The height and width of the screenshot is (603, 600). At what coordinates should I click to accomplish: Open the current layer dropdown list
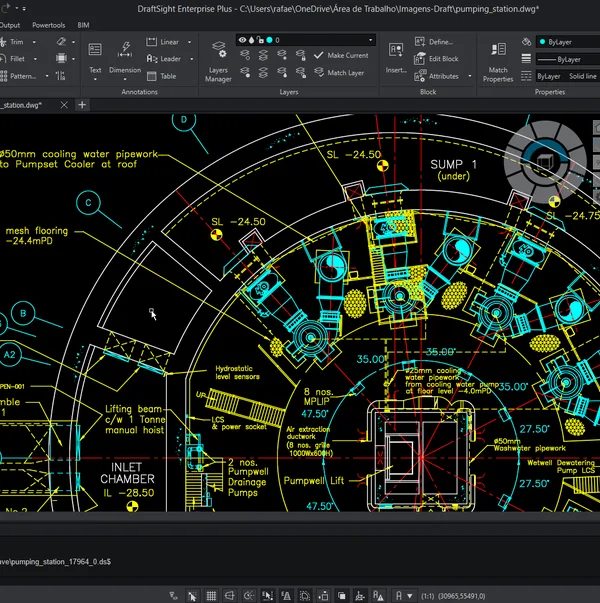pyautogui.click(x=371, y=40)
